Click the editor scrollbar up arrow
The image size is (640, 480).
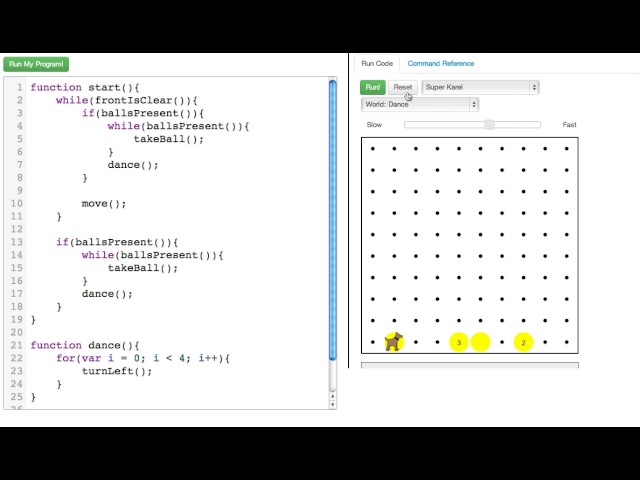pyautogui.click(x=332, y=396)
